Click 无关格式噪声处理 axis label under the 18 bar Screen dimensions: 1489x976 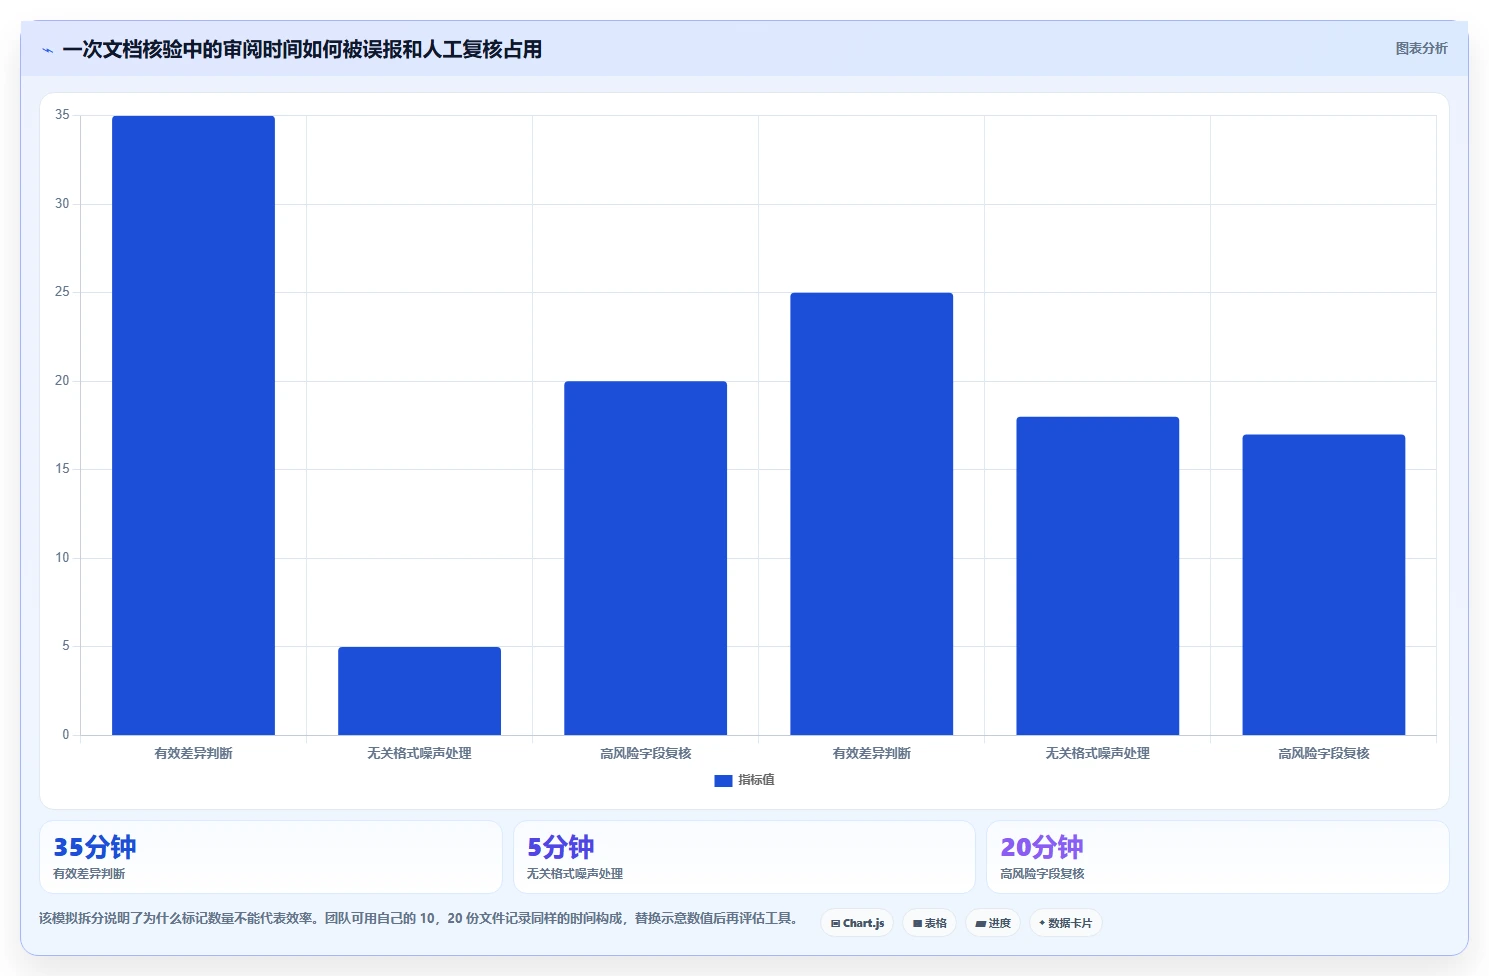click(x=1097, y=753)
